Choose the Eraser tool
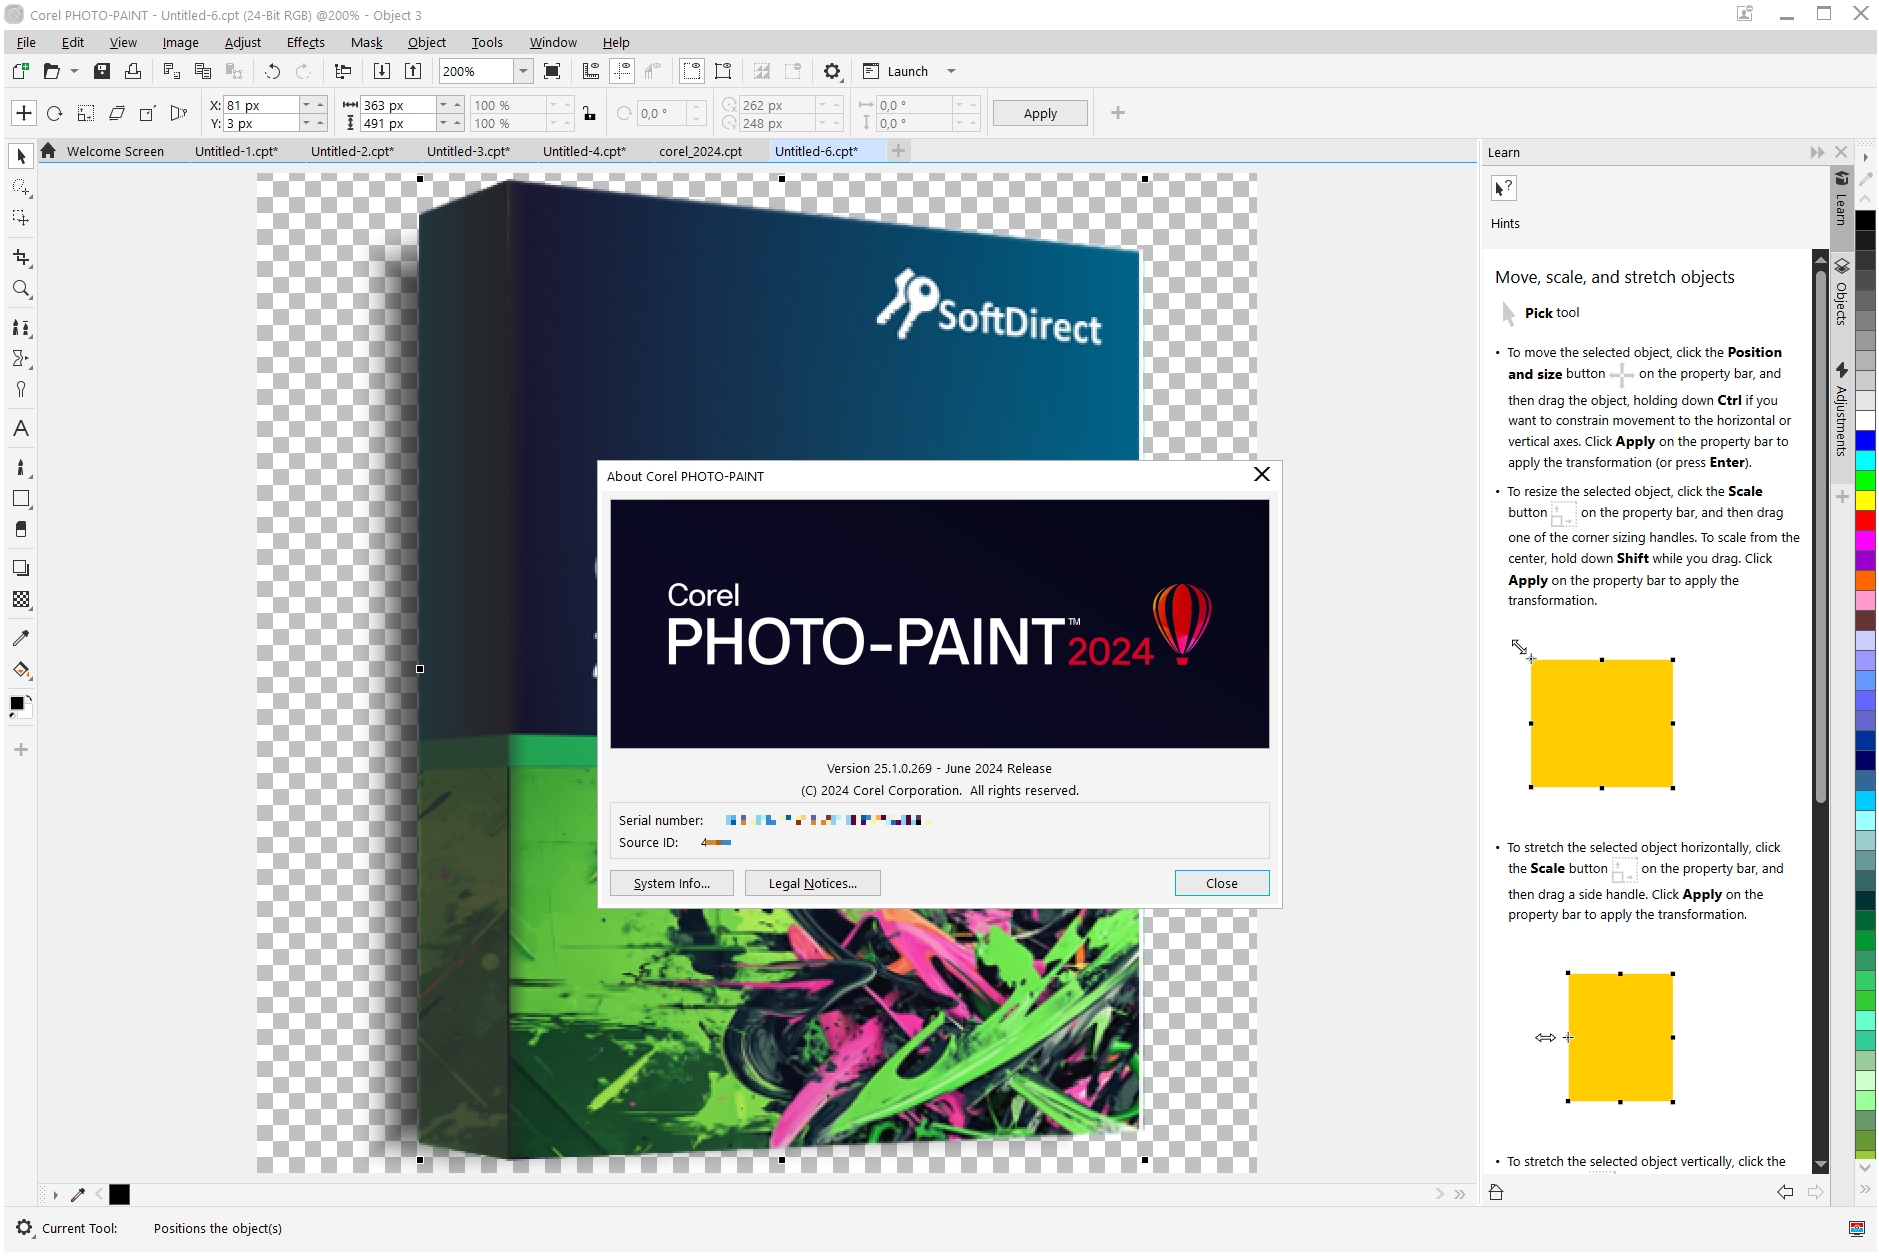1879x1256 pixels. (x=21, y=529)
